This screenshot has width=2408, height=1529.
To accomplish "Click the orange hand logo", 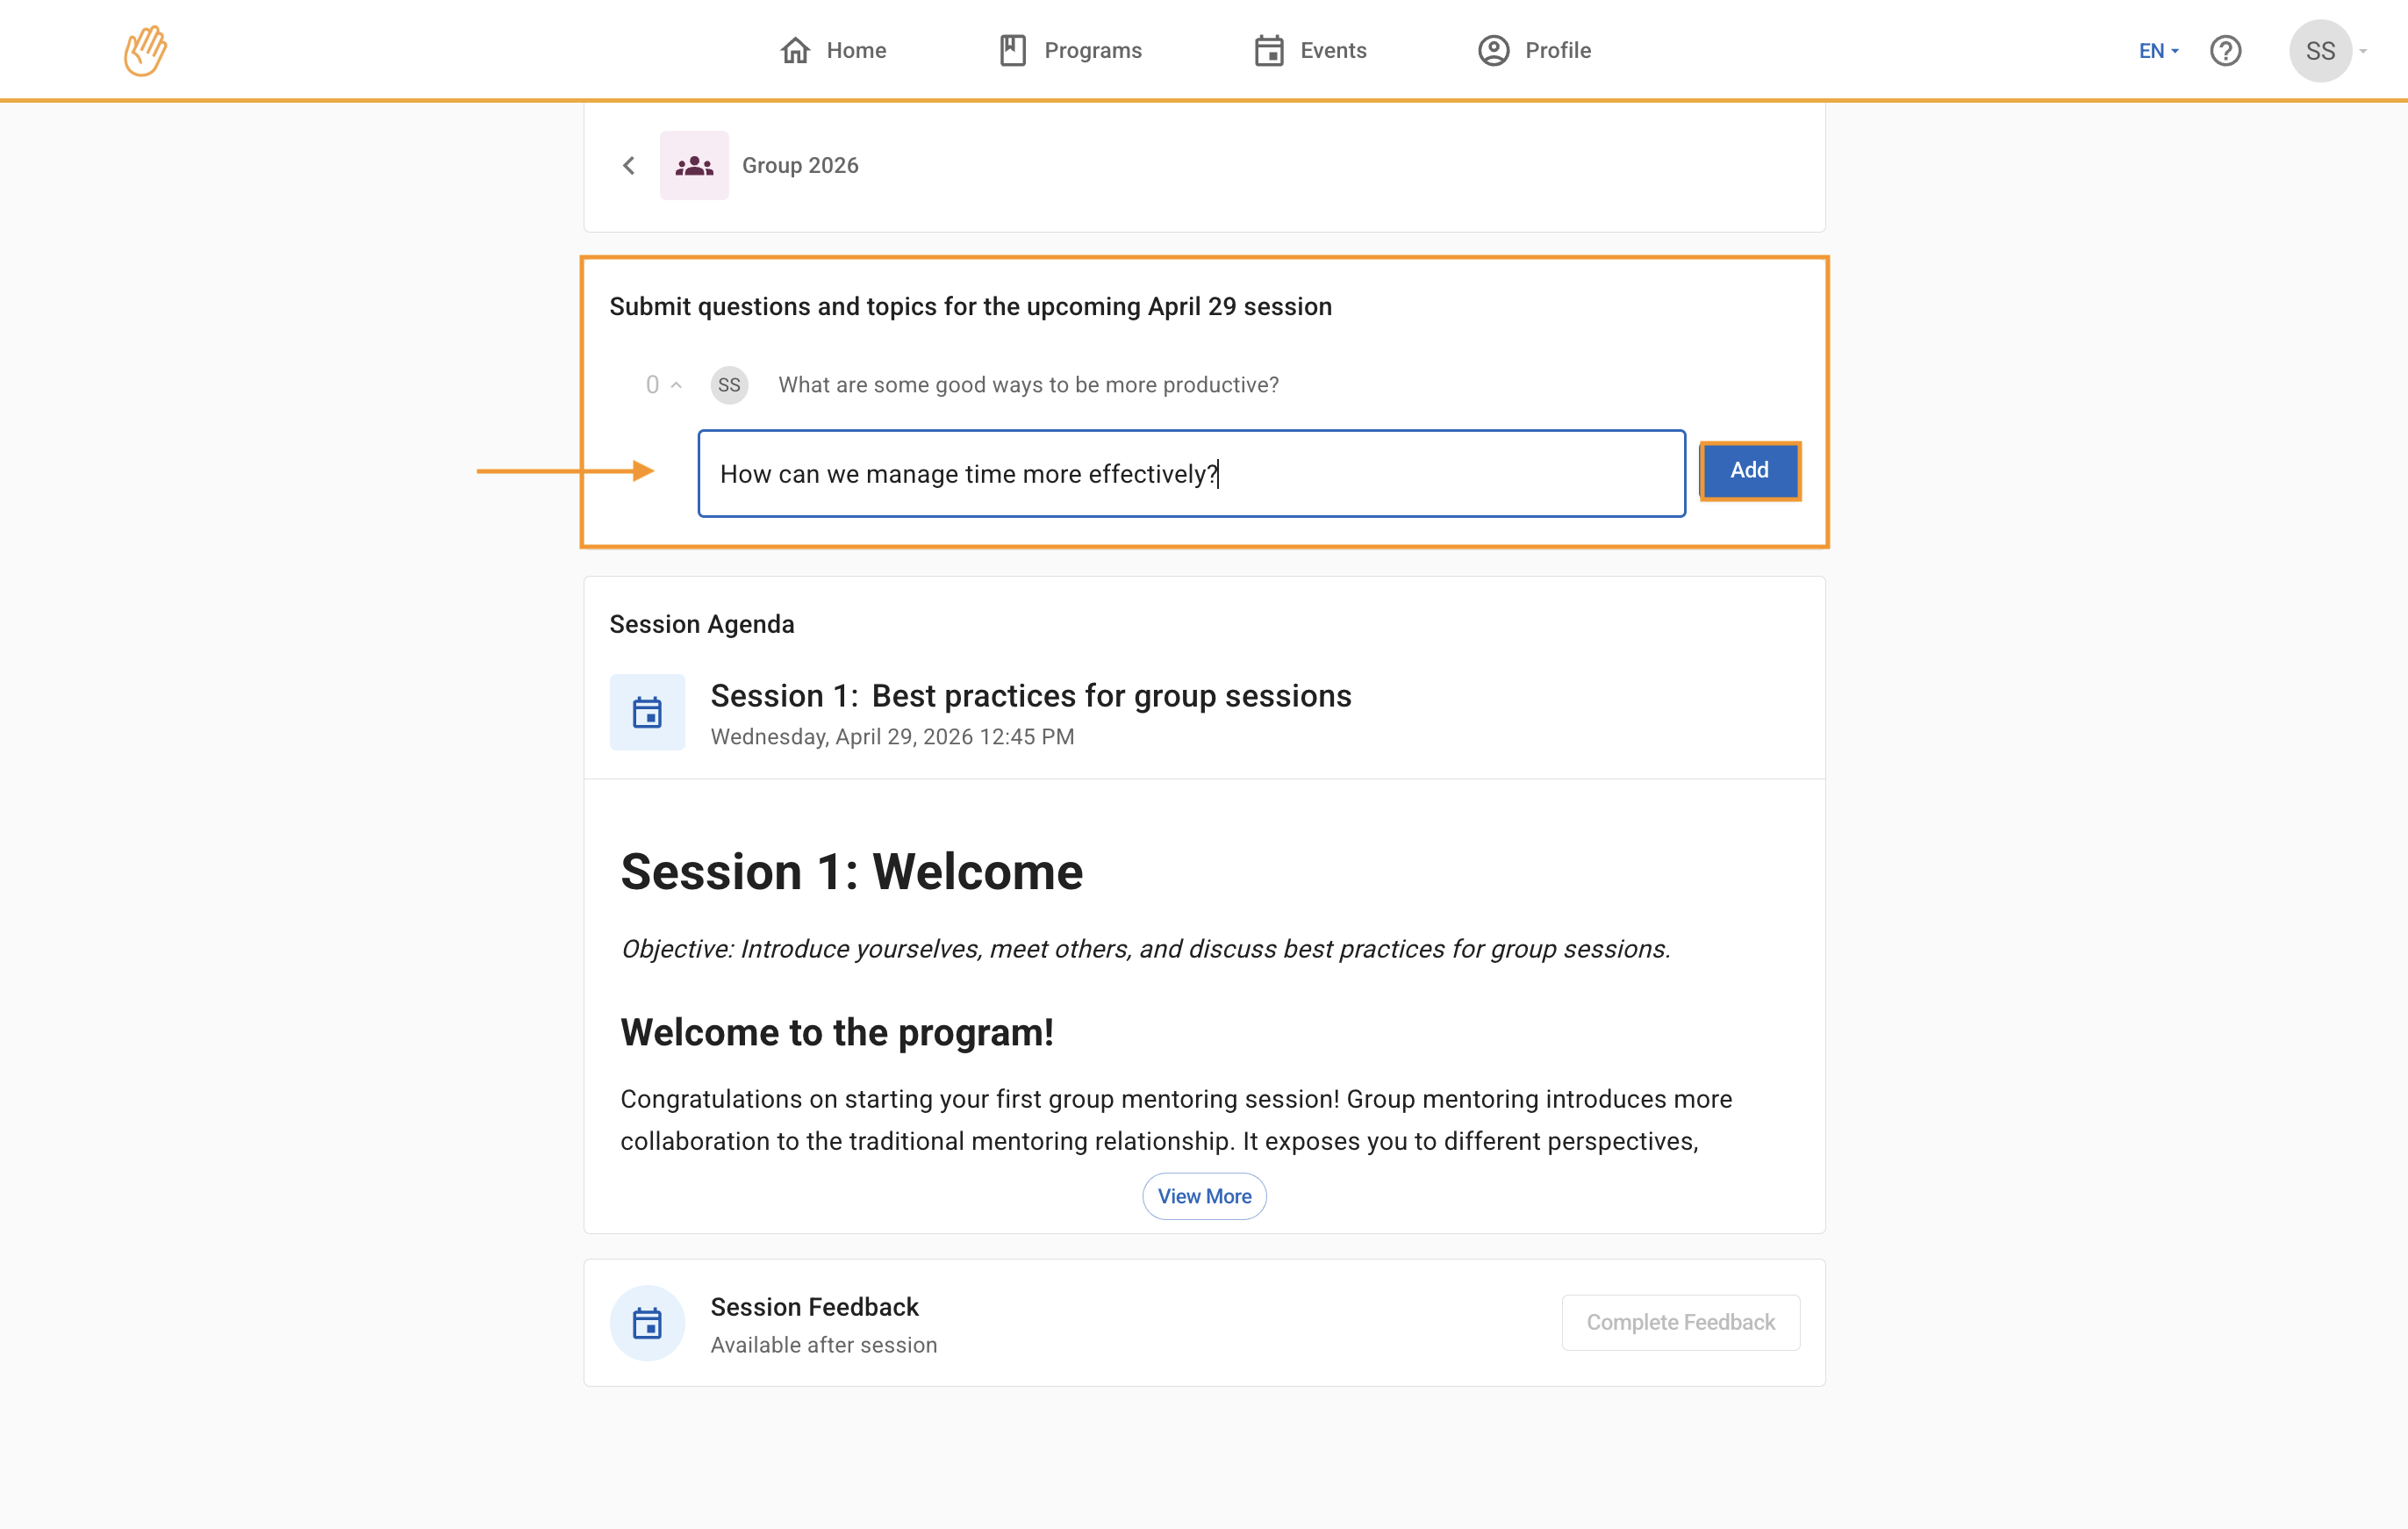I will coord(145,50).
